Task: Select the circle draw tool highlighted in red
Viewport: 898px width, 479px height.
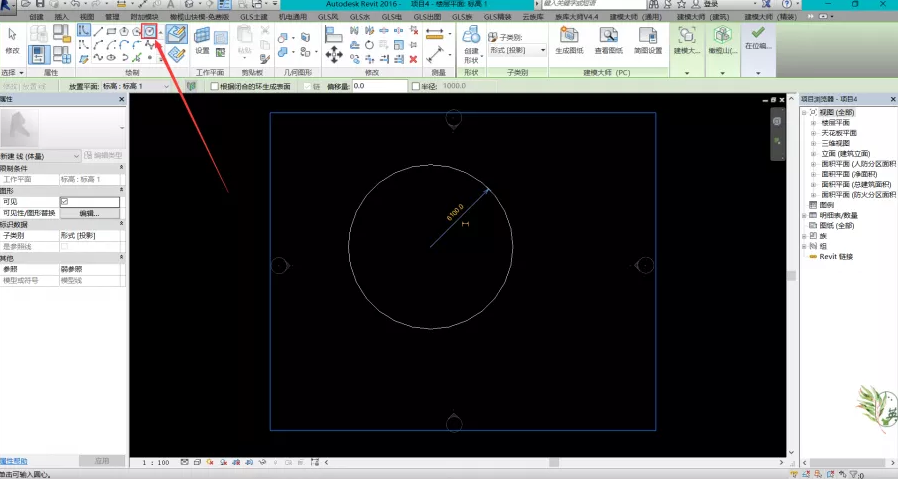Action: [x=149, y=32]
